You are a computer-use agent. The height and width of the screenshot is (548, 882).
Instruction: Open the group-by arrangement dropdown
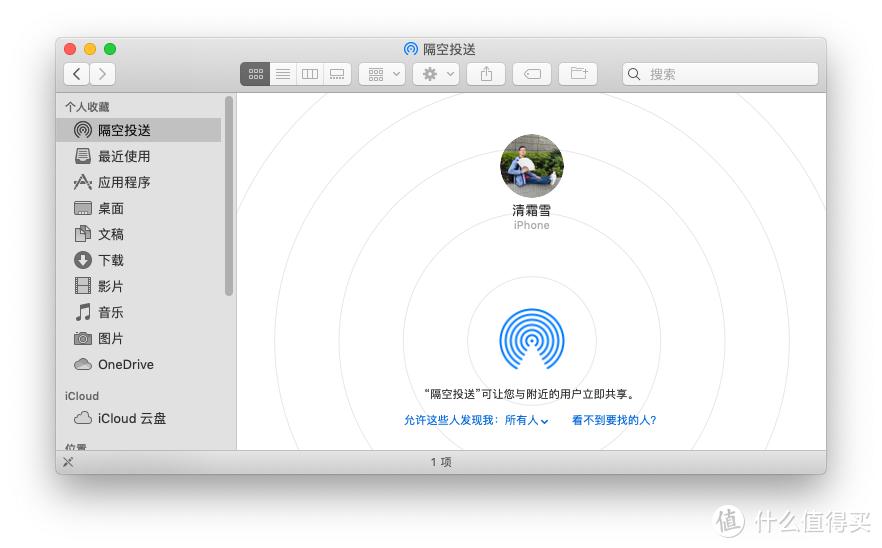[382, 74]
